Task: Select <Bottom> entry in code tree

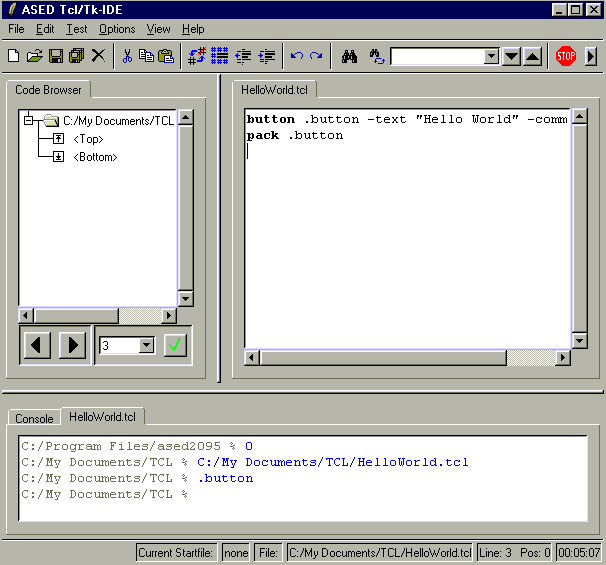Action: pos(95,157)
